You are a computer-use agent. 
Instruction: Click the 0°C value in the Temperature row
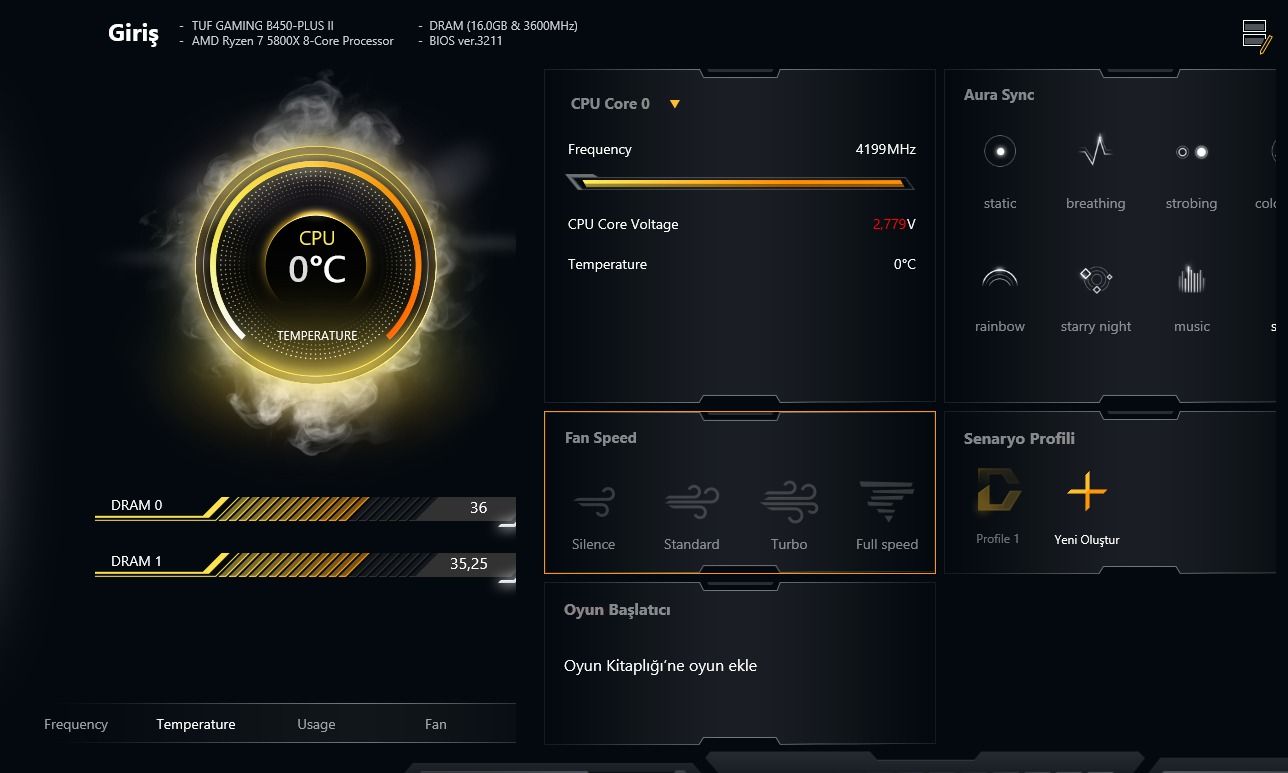pyautogui.click(x=905, y=264)
